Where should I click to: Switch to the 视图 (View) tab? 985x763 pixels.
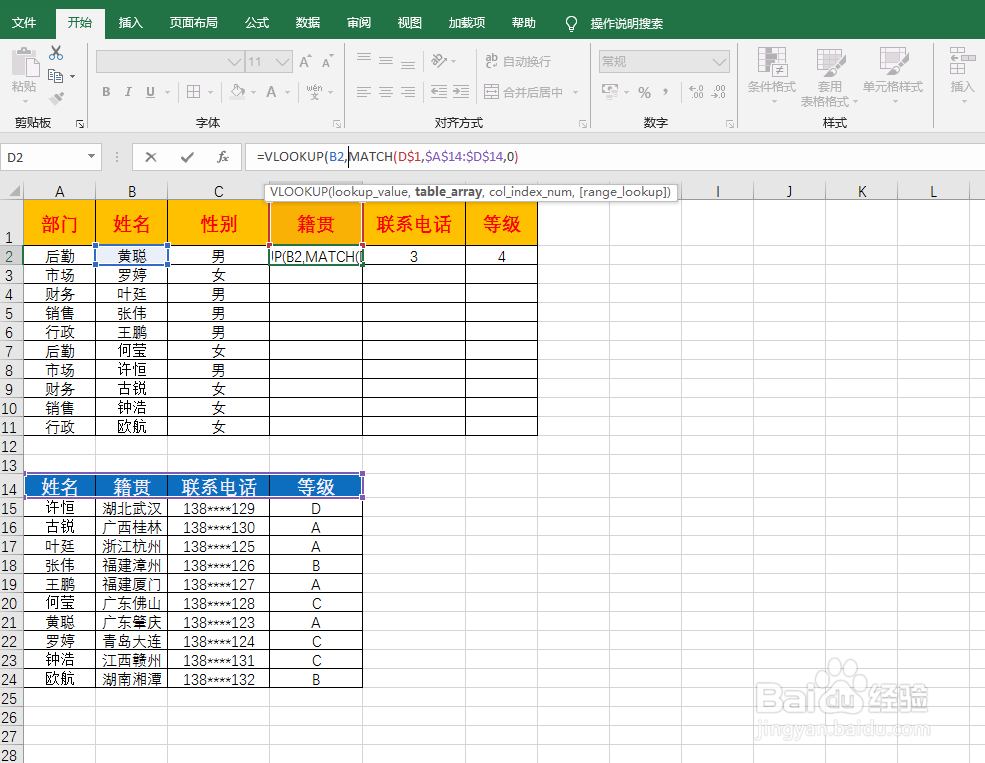(x=410, y=23)
